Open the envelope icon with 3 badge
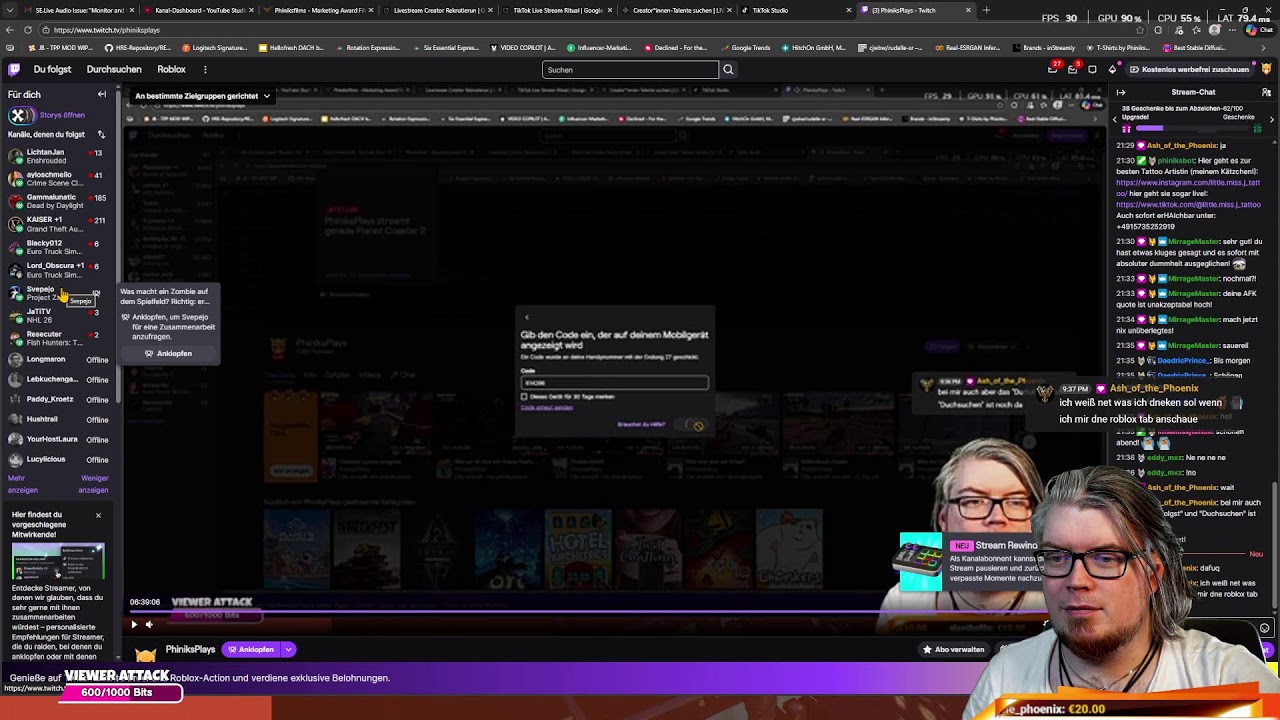Screen dimensions: 1280x720 click(x=1072, y=69)
